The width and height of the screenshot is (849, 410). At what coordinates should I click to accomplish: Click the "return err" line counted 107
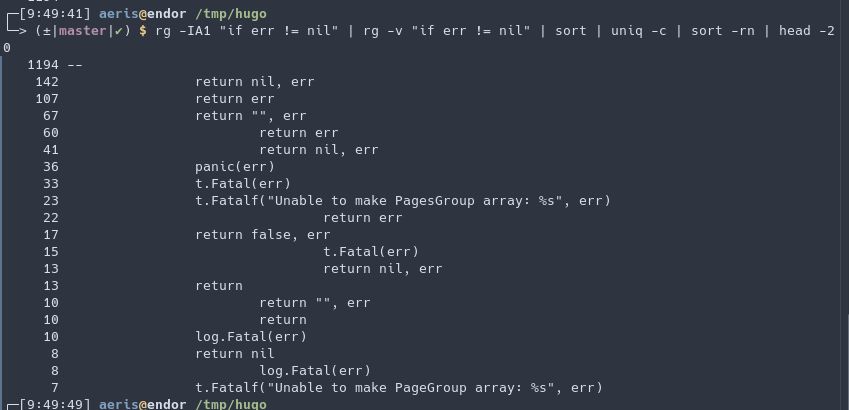pyautogui.click(x=234, y=99)
